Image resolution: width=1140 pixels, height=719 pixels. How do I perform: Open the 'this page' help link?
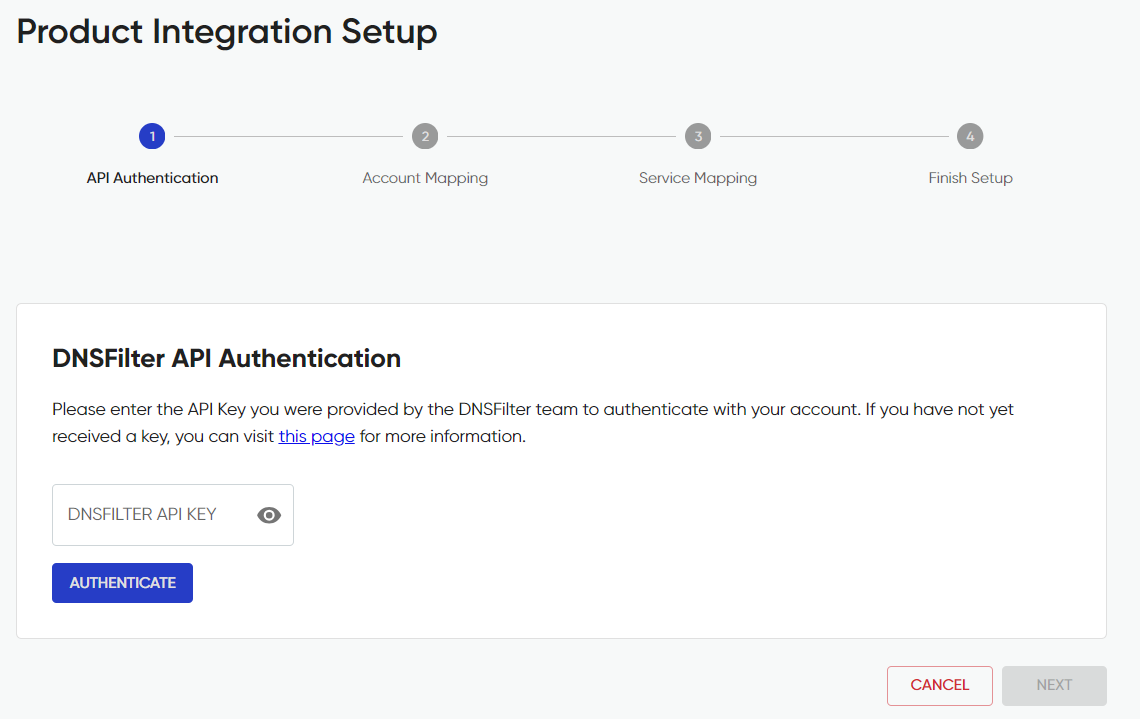click(316, 436)
